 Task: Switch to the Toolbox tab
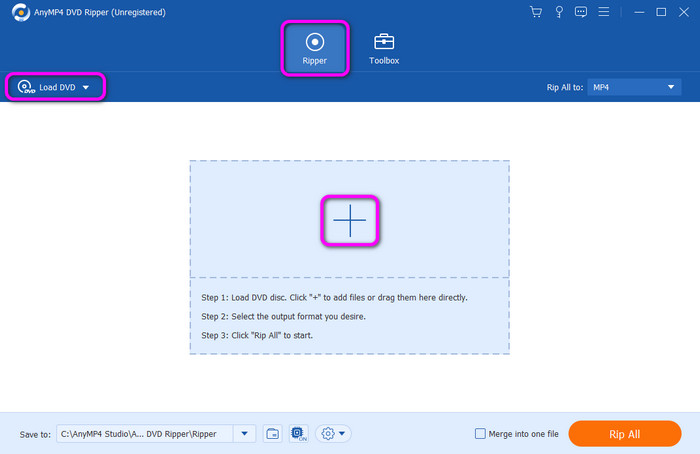[x=384, y=48]
